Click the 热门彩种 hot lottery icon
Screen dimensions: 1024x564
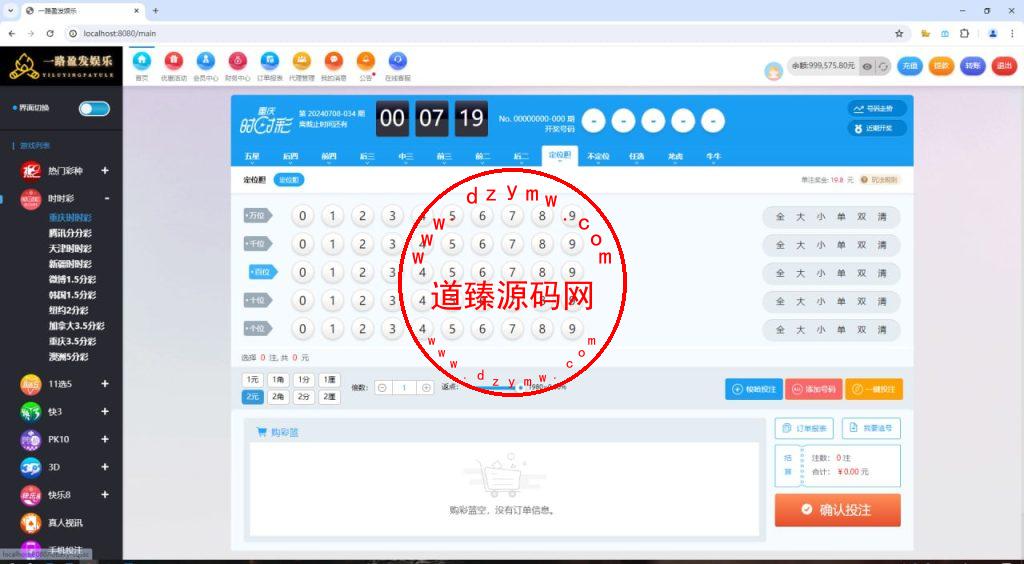click(31, 170)
